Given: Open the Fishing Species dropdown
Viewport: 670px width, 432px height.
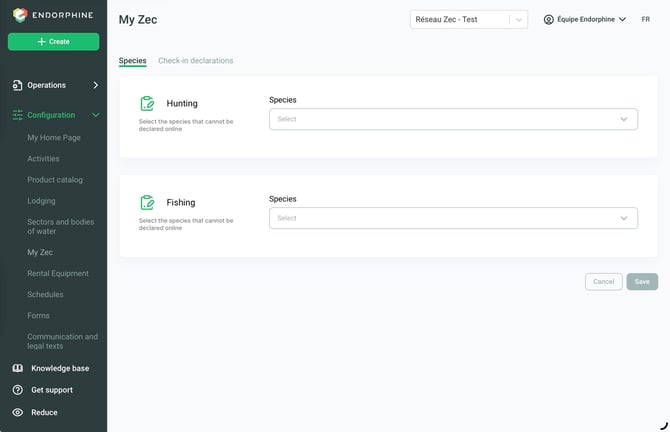Looking at the screenshot, I should 453,218.
